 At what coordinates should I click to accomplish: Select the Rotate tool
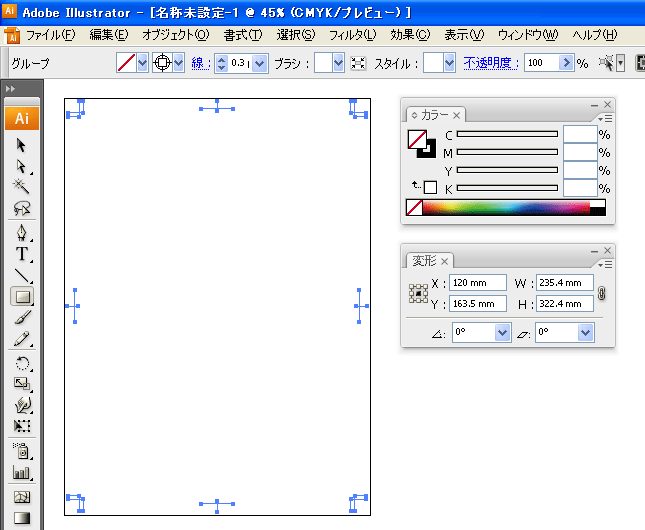[x=21, y=364]
